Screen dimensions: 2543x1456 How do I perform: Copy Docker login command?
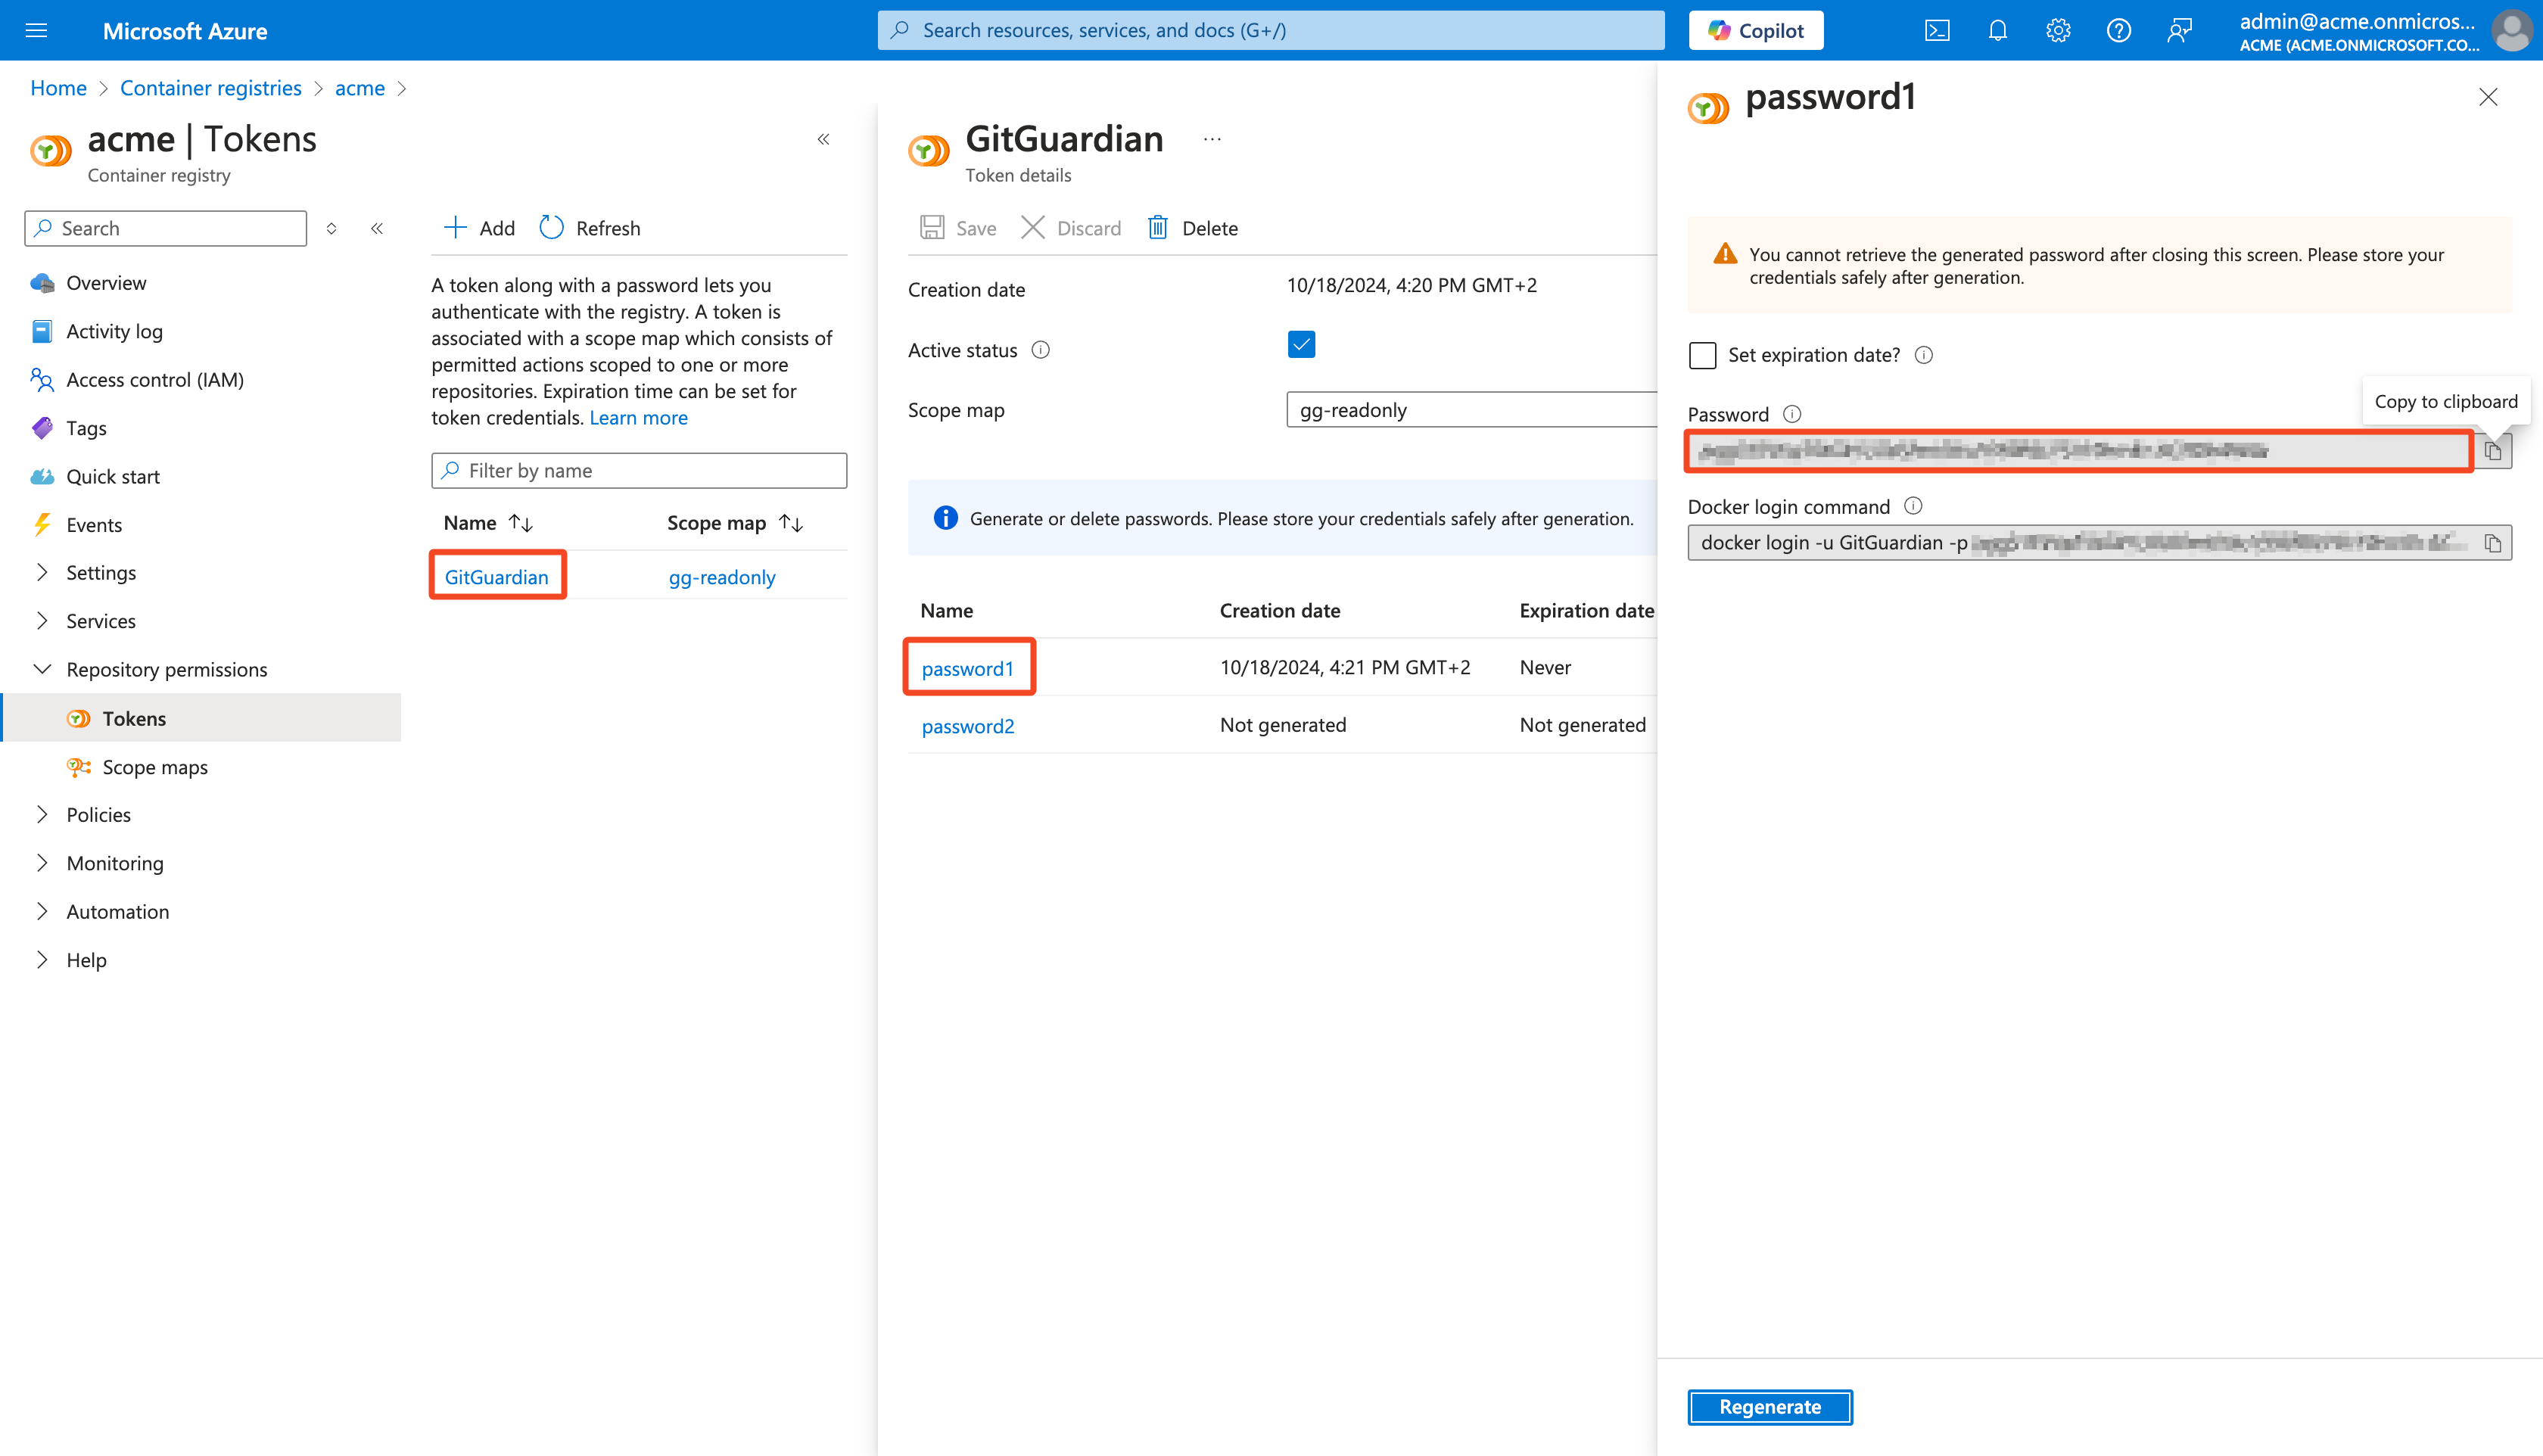[2492, 543]
